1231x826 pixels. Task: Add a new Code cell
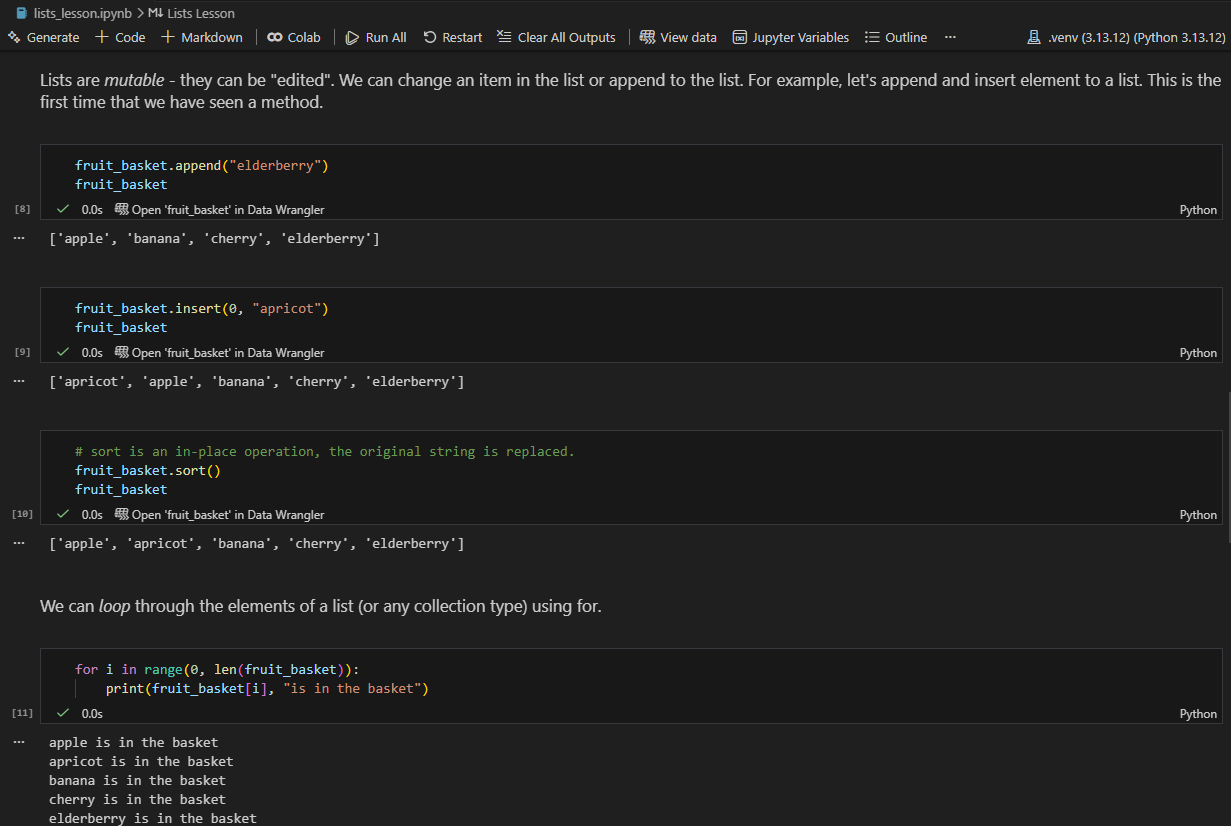120,37
